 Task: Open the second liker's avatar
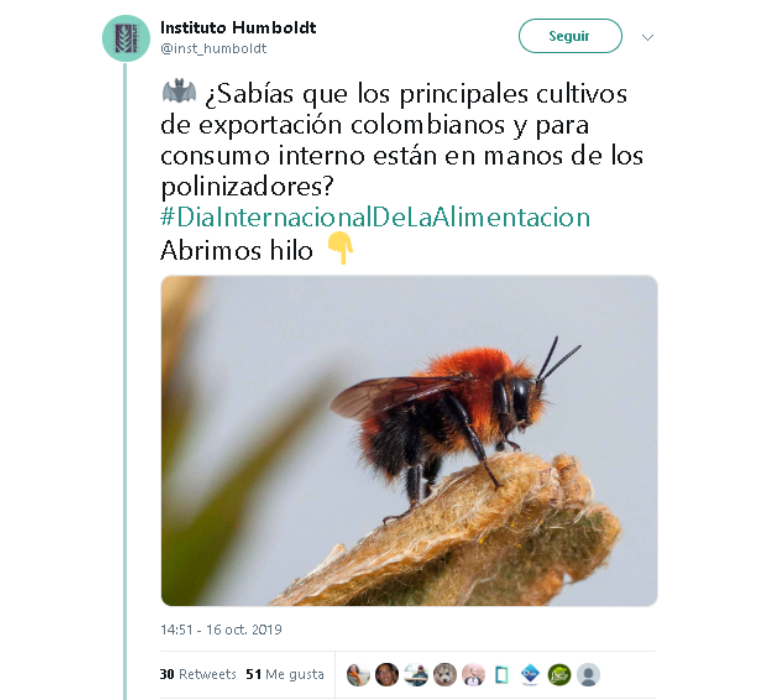tap(387, 675)
